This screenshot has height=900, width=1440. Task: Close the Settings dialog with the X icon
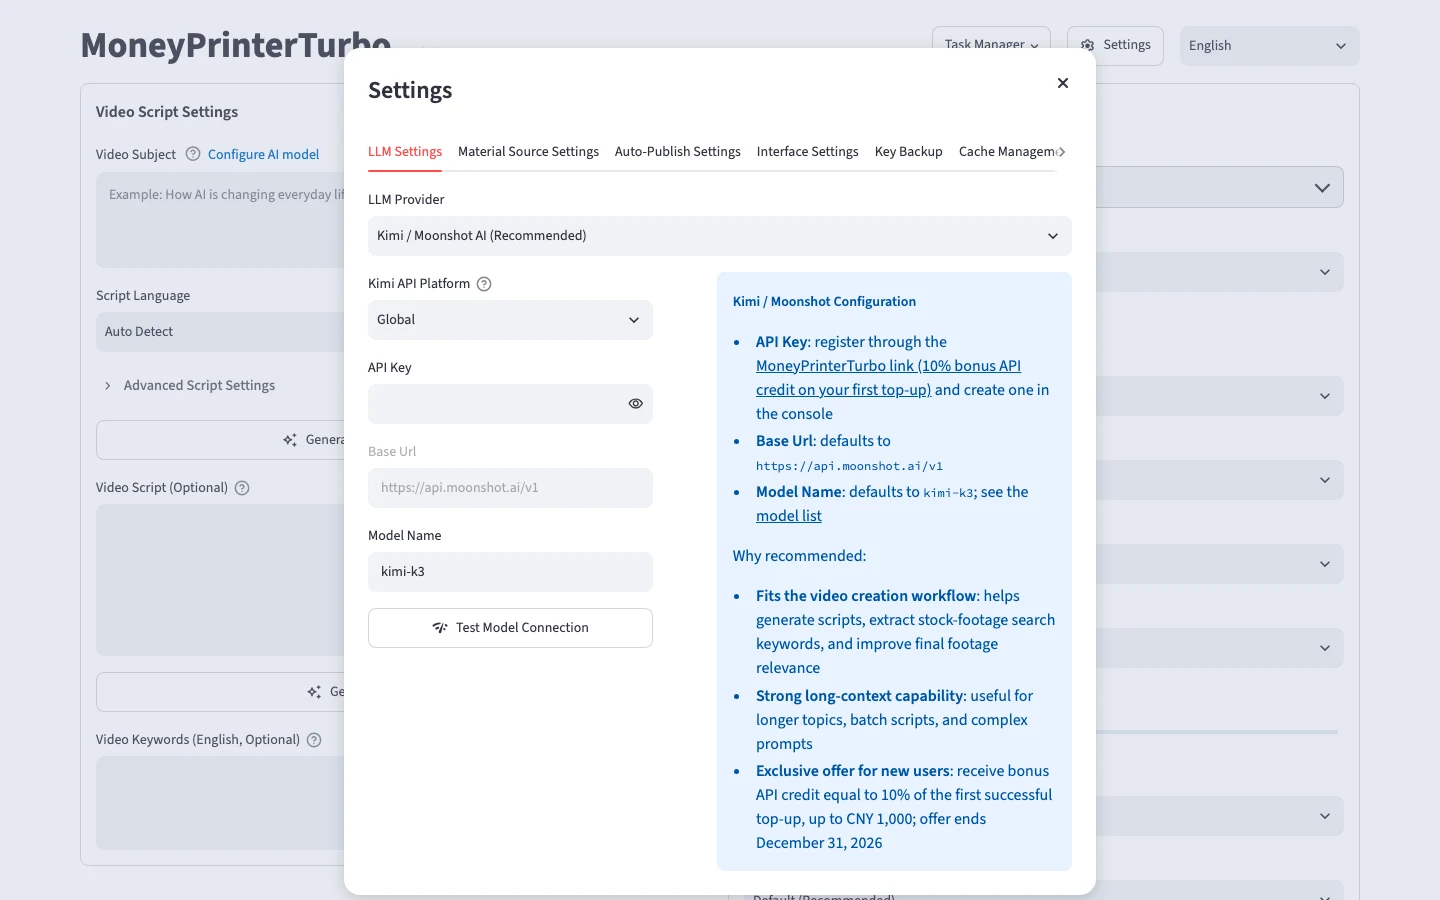(1063, 83)
